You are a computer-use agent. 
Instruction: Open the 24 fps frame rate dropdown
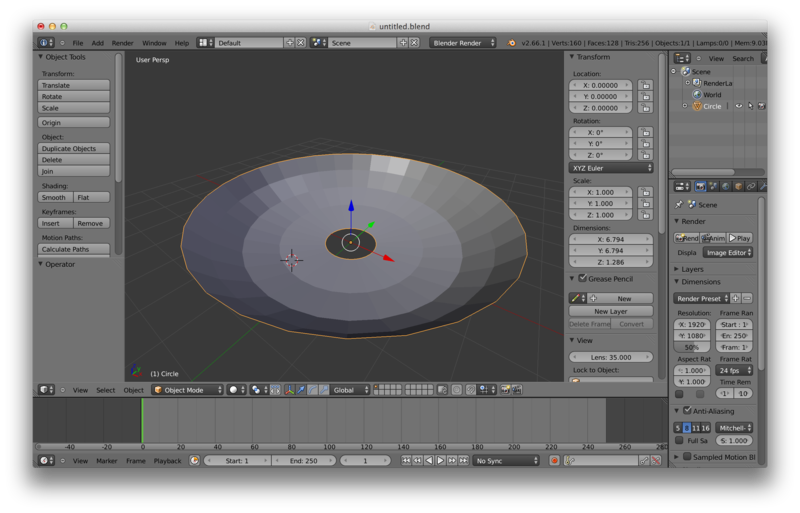pyautogui.click(x=734, y=371)
